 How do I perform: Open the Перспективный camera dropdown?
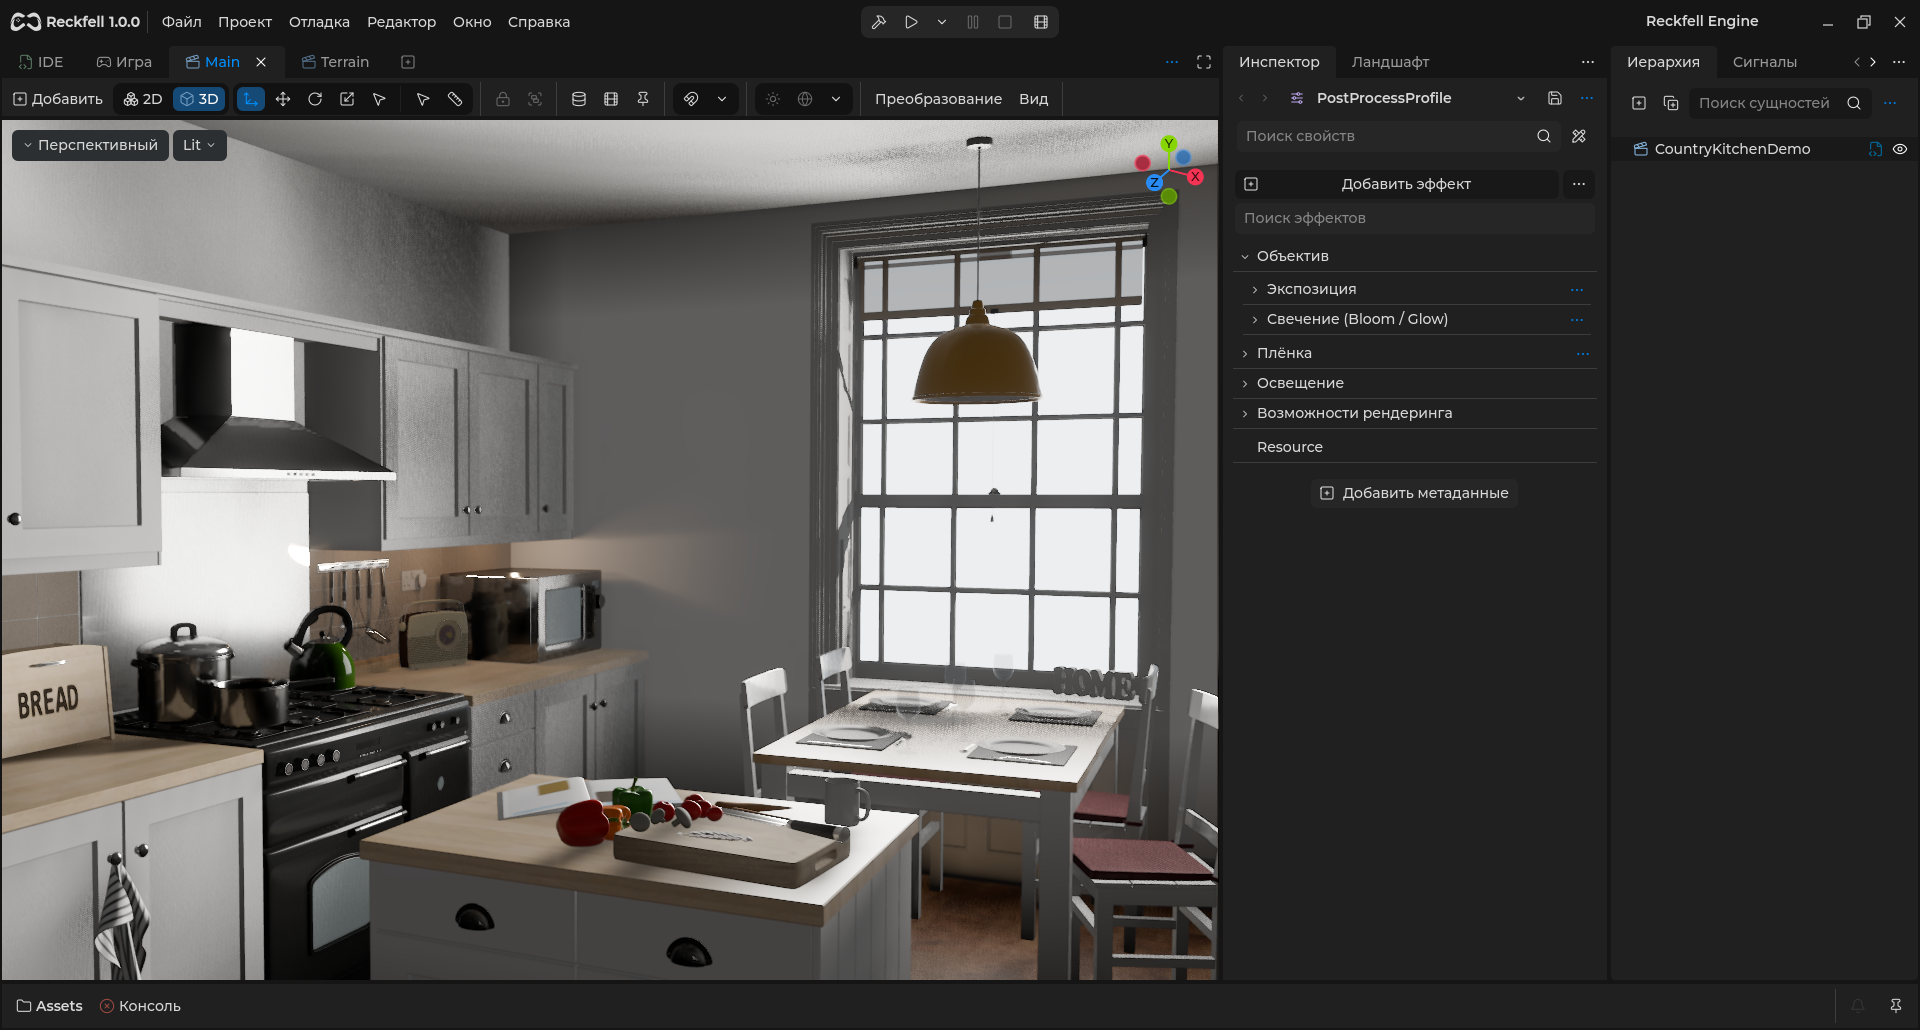(x=90, y=145)
